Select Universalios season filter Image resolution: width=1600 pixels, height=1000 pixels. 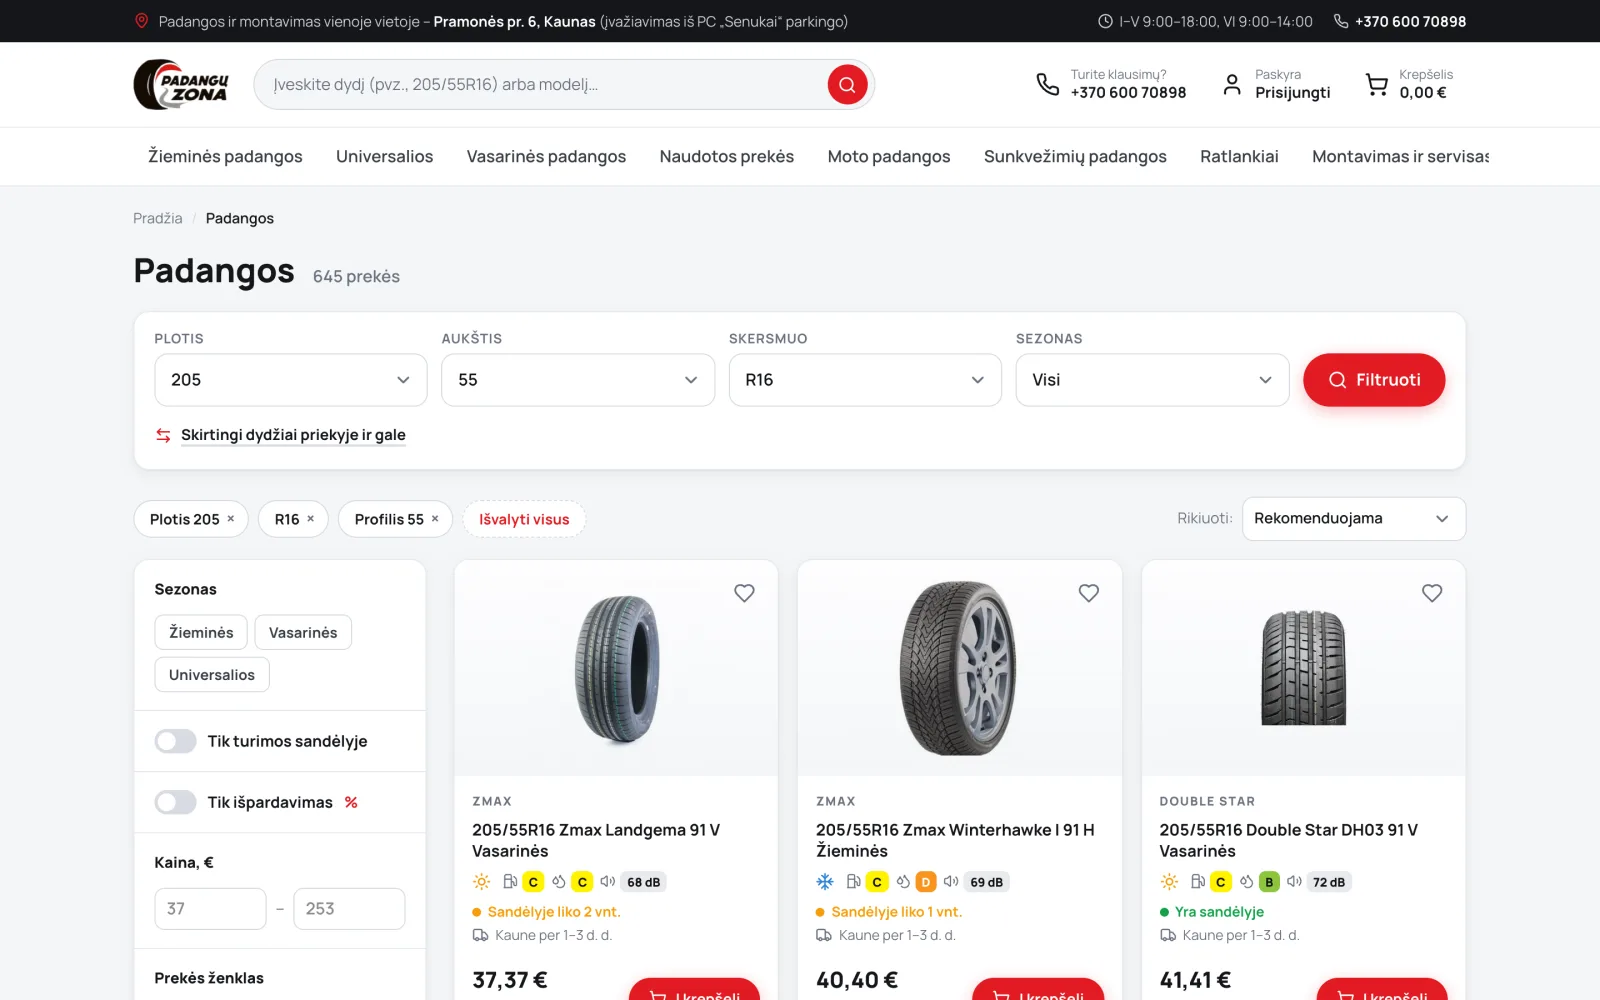(x=212, y=675)
